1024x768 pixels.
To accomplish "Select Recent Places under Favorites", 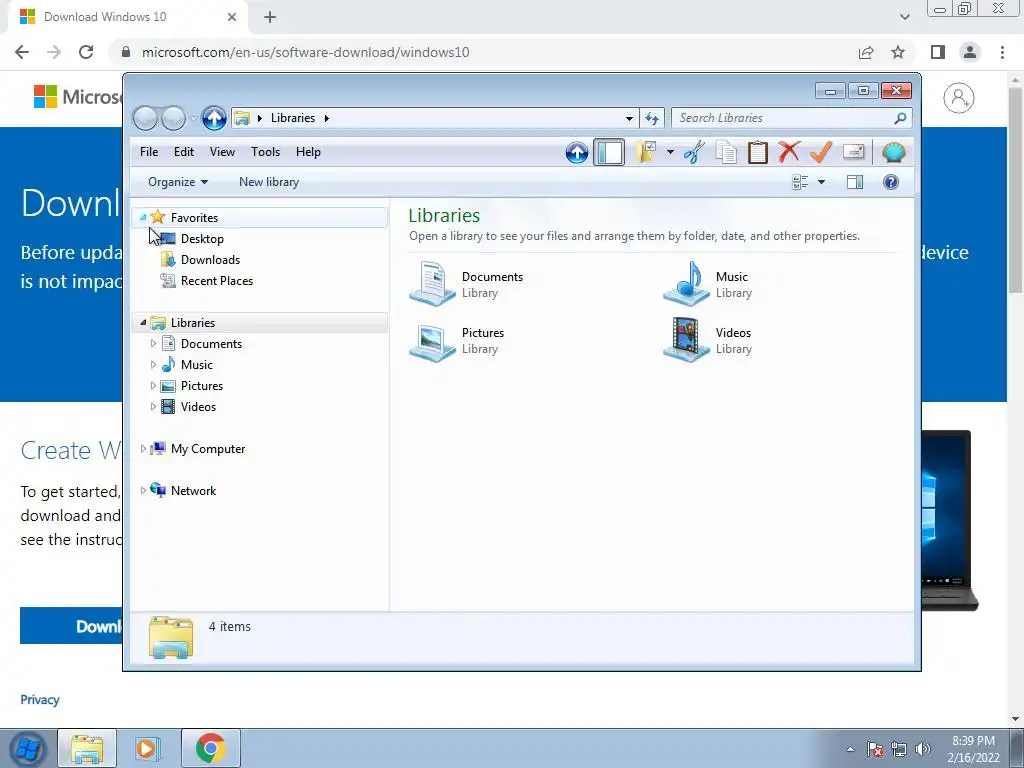I will 217,281.
